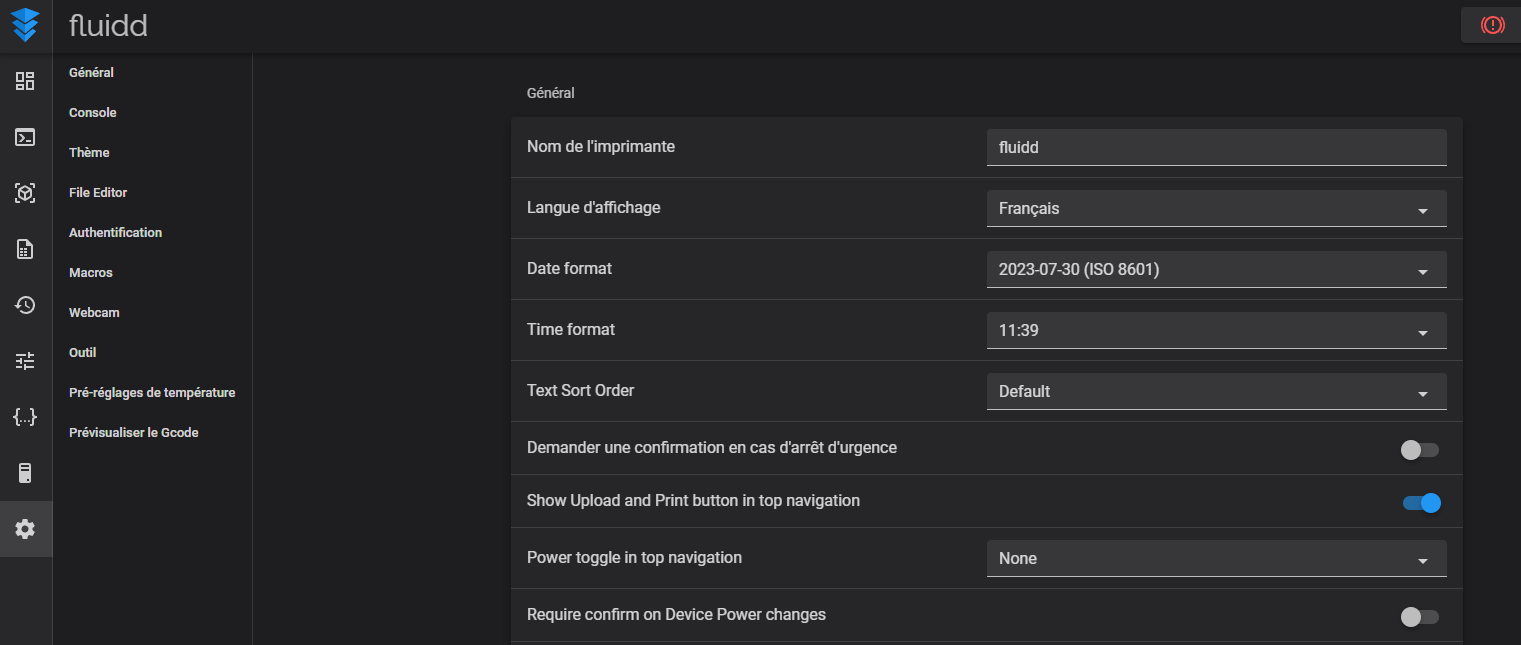1521x645 pixels.
Task: Enable confirmation on emergency stop toggle
Action: point(1420,450)
